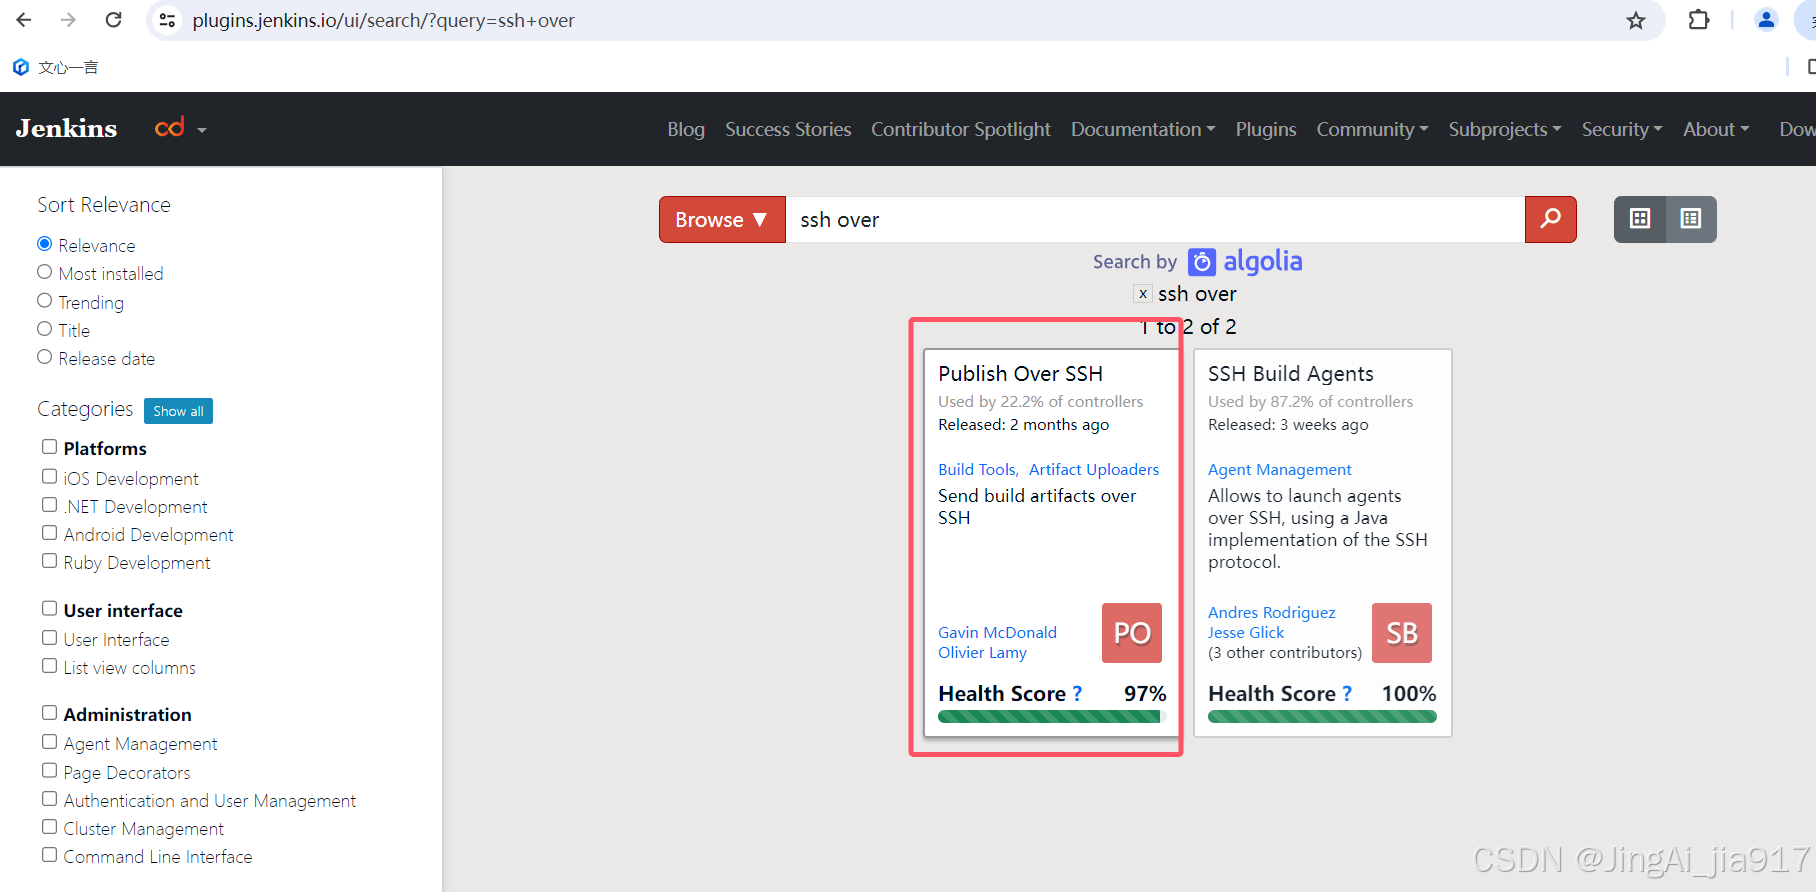Screen dimensions: 1816x892
Task: Check Cluster Management
Action: pos(49,827)
